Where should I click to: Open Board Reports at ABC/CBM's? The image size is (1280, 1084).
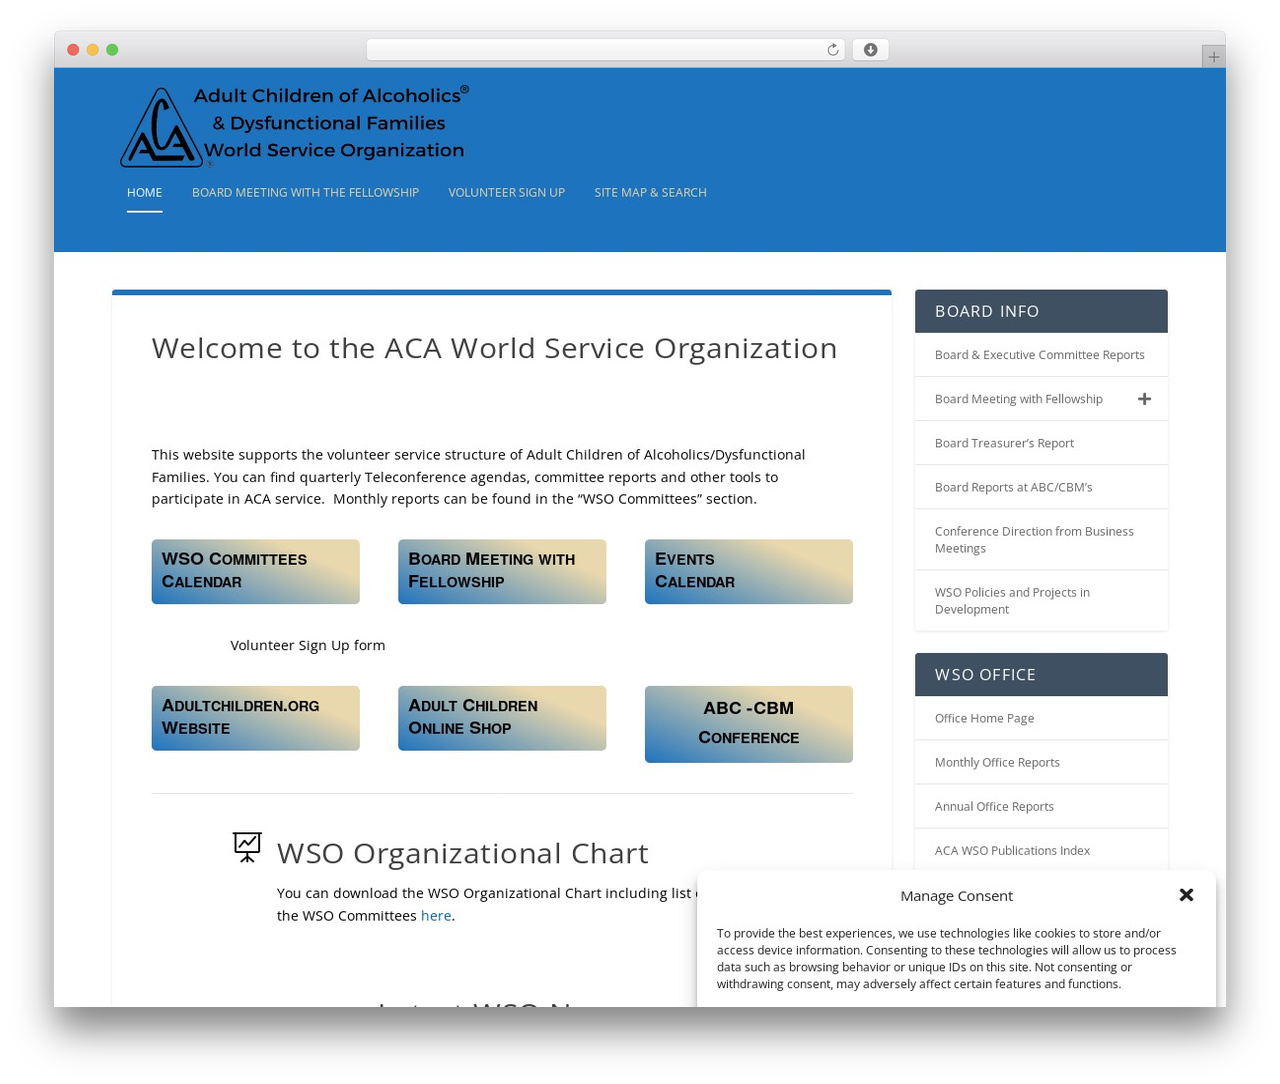click(x=1013, y=487)
